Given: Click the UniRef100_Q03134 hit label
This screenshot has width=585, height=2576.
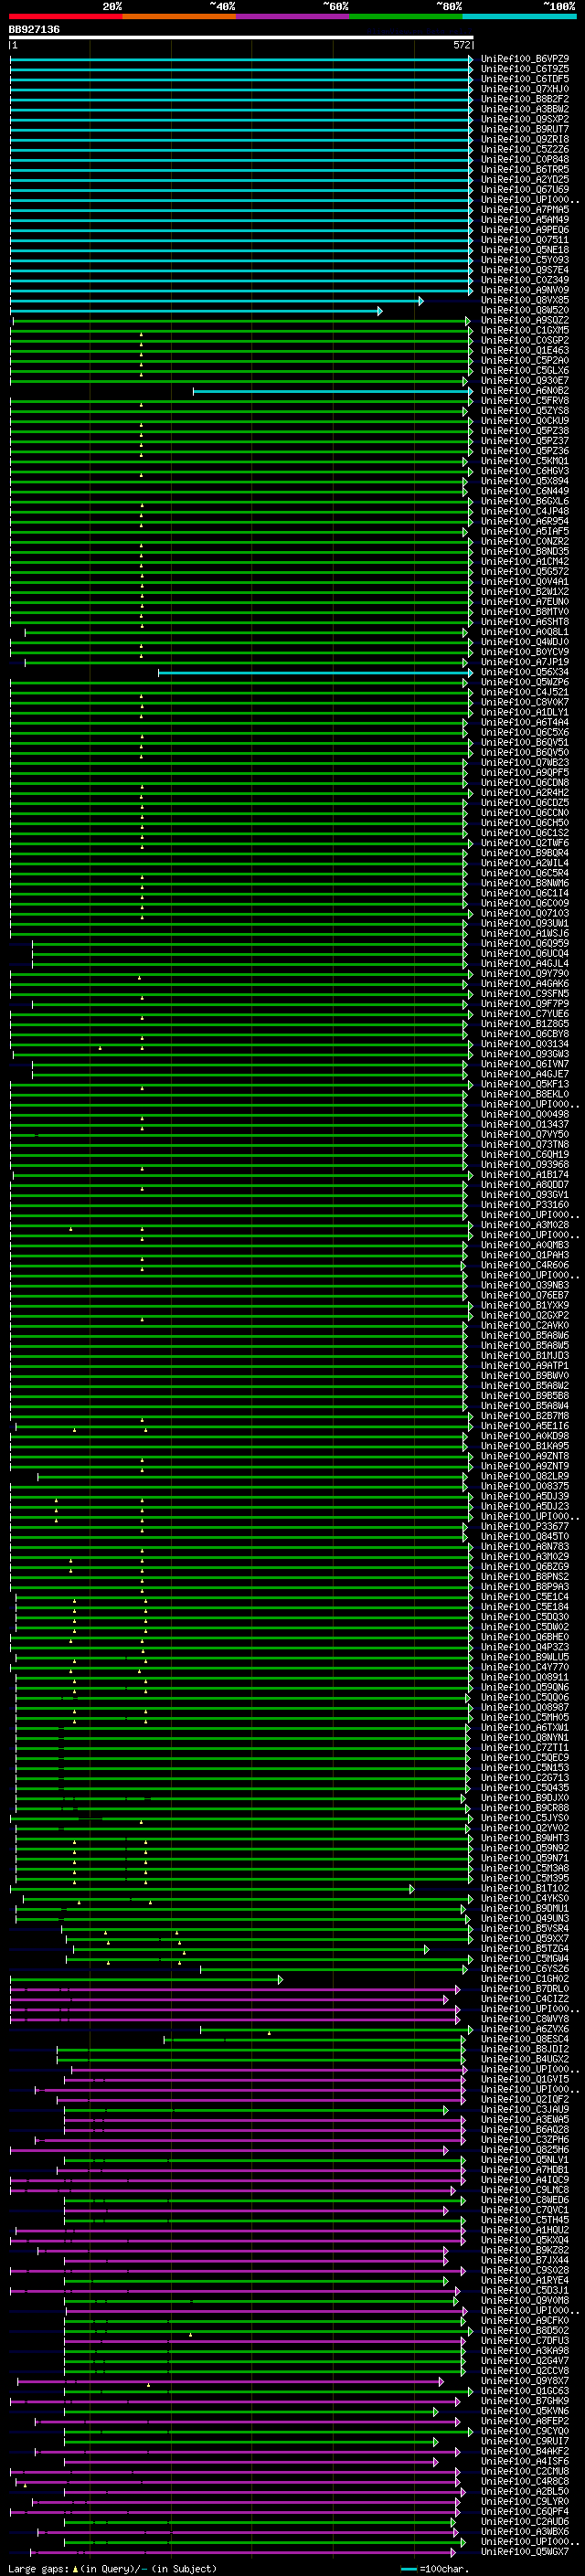Looking at the screenshot, I should point(525,1044).
